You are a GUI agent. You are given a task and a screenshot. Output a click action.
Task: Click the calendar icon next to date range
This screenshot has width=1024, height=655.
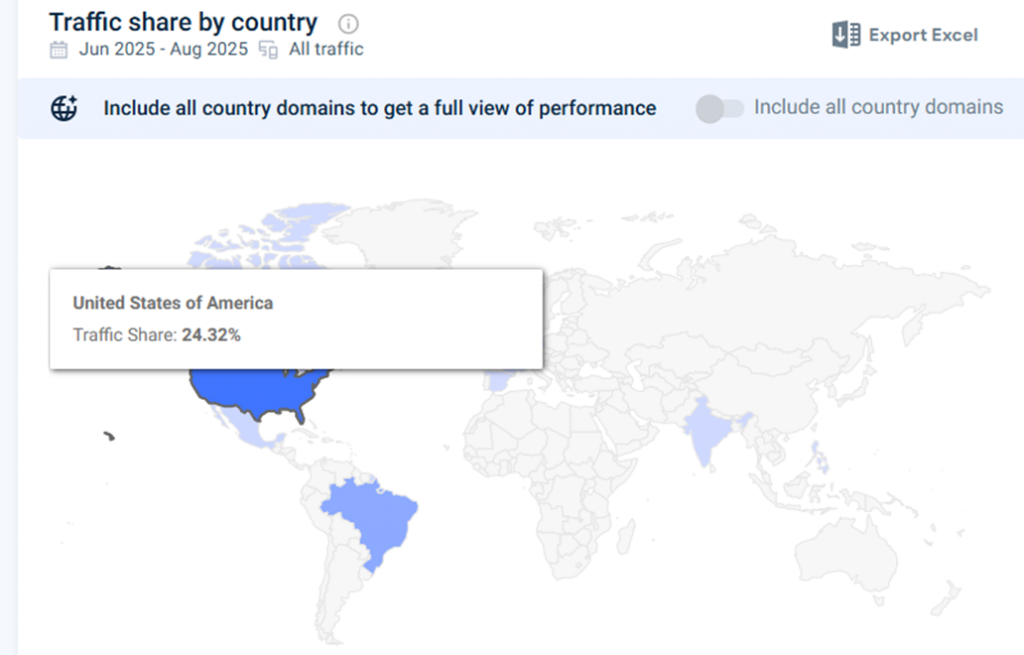coord(59,49)
